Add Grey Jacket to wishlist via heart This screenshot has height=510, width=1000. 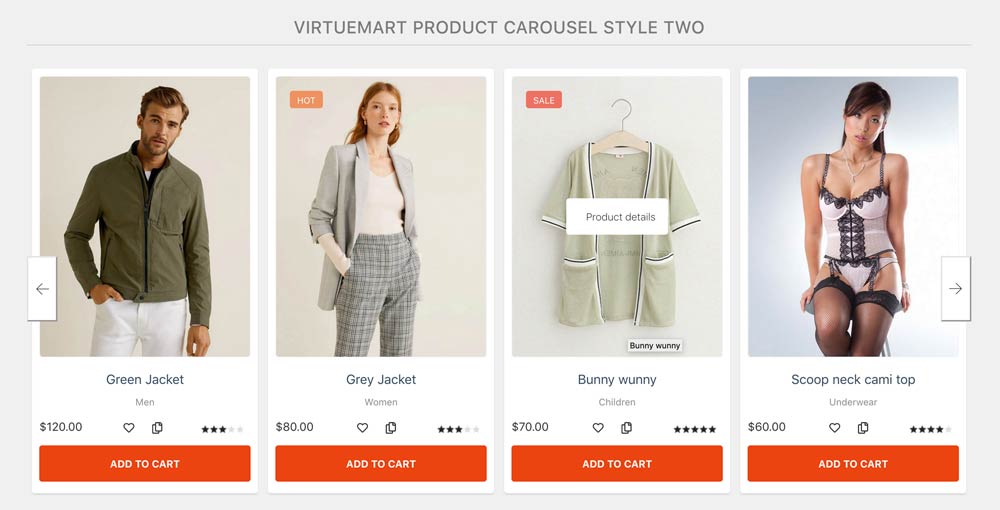363,428
